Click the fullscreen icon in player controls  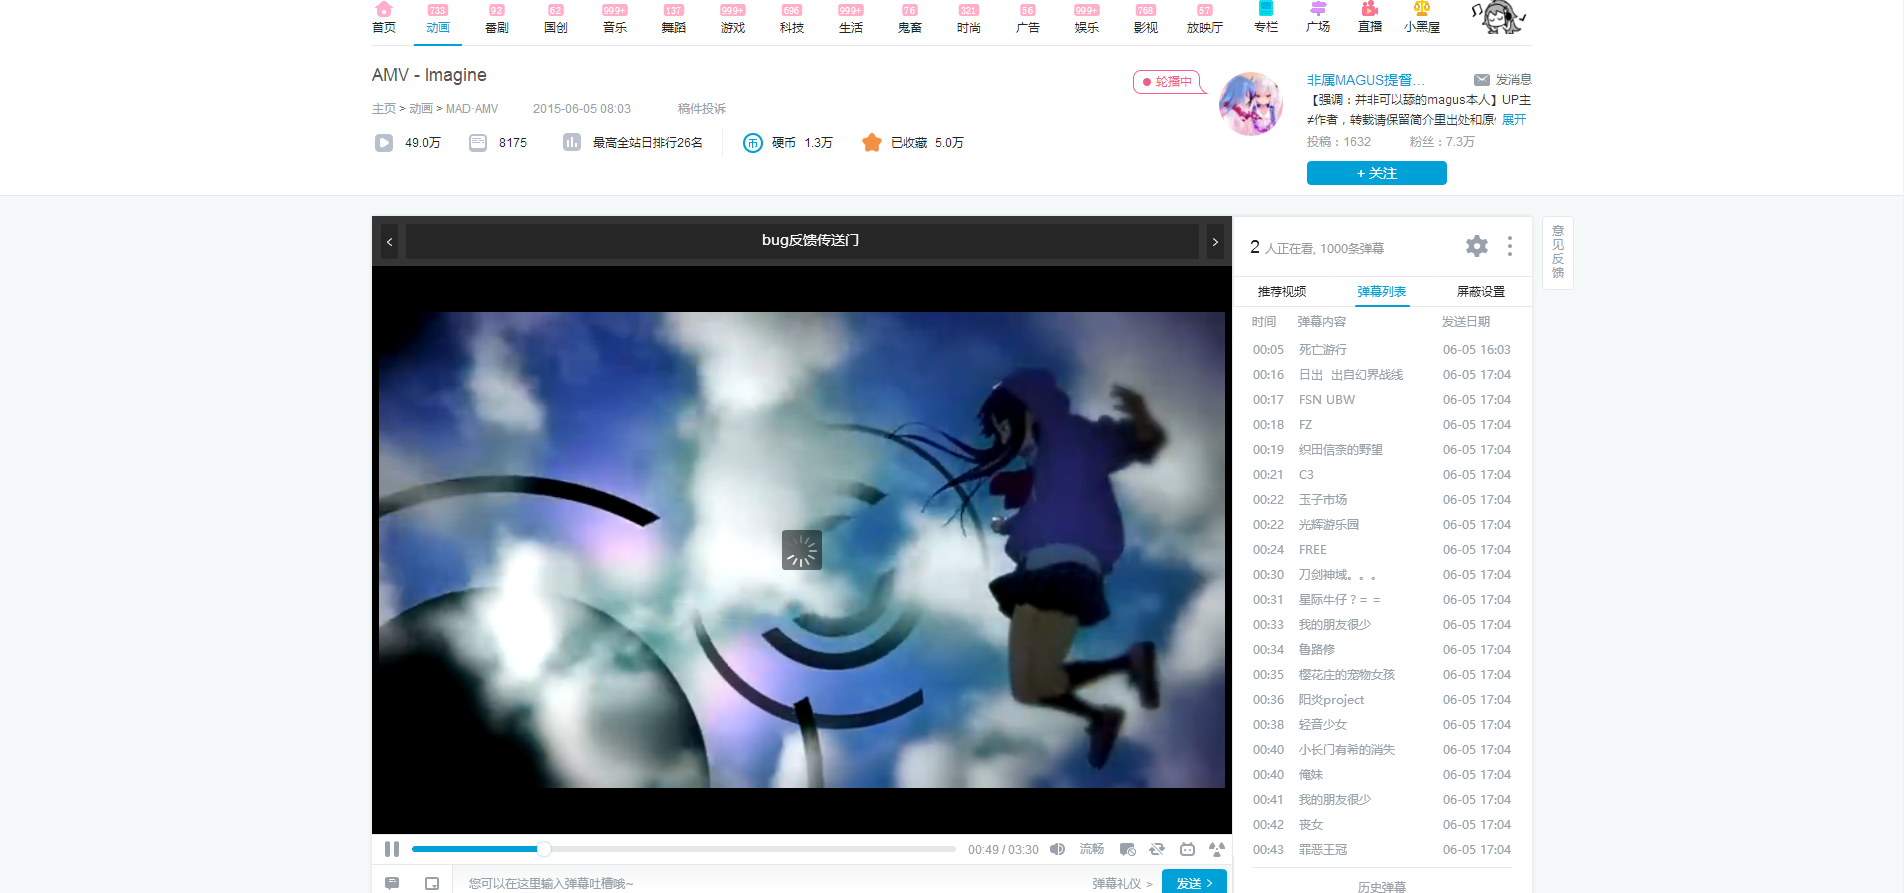pyautogui.click(x=1217, y=849)
